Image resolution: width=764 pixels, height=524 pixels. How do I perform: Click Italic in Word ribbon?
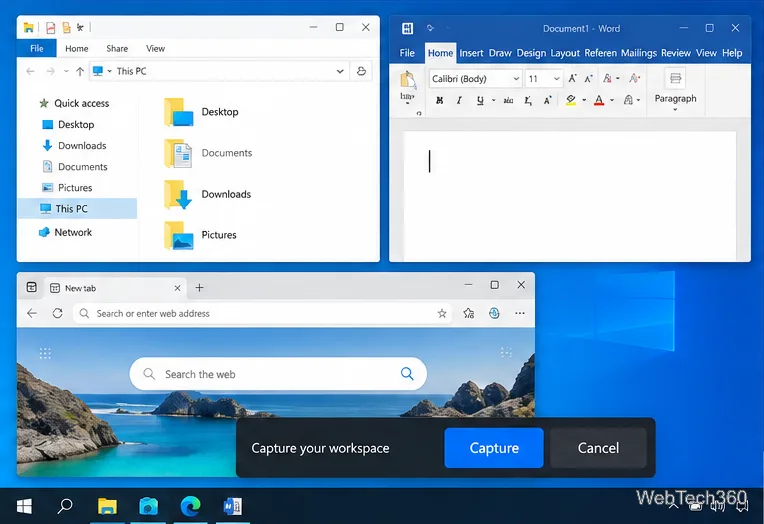(459, 100)
